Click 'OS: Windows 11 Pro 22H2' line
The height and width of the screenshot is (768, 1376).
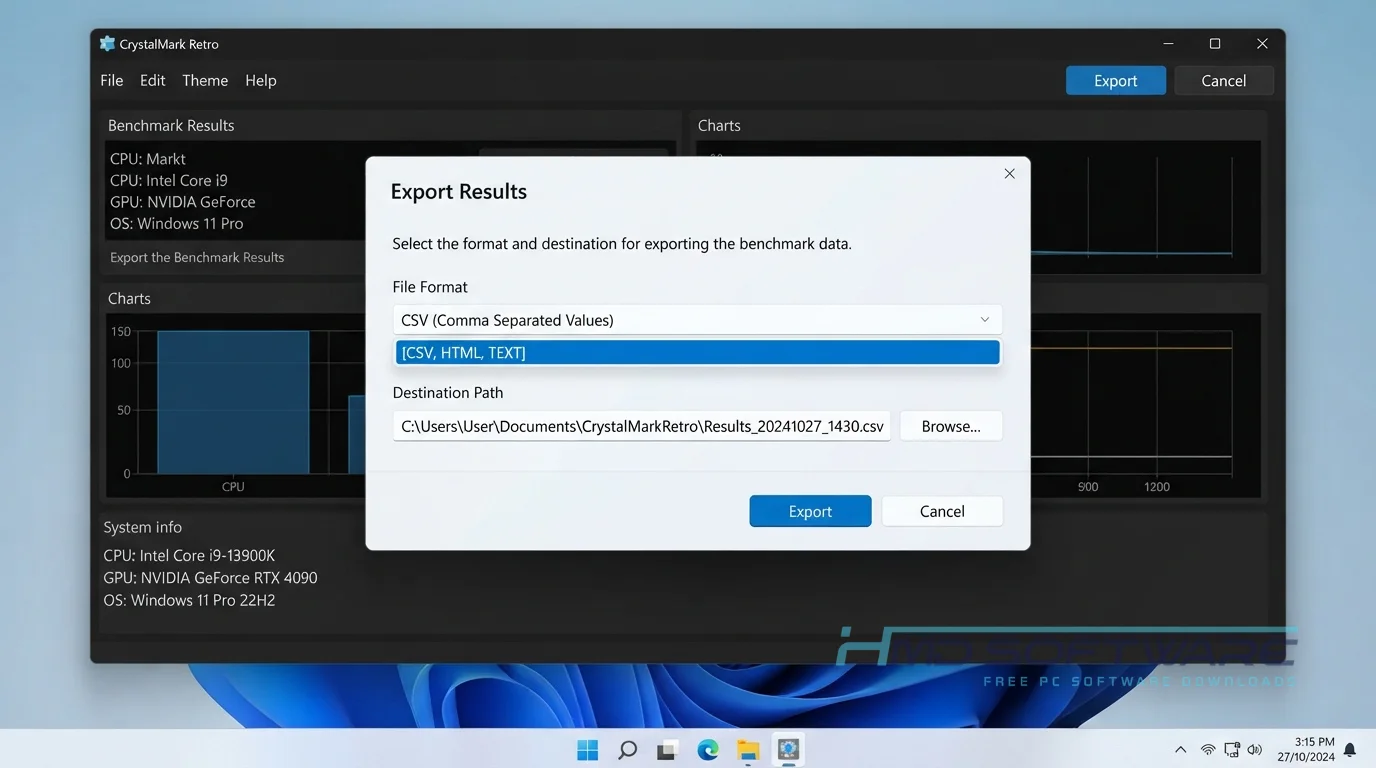(189, 601)
